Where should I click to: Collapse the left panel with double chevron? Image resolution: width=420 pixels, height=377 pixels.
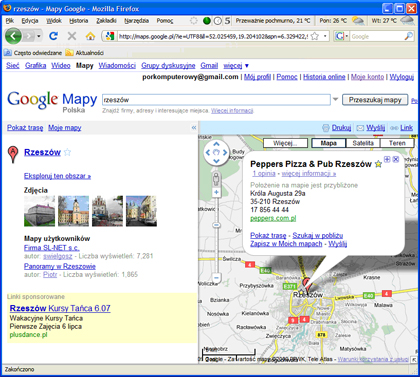click(194, 128)
